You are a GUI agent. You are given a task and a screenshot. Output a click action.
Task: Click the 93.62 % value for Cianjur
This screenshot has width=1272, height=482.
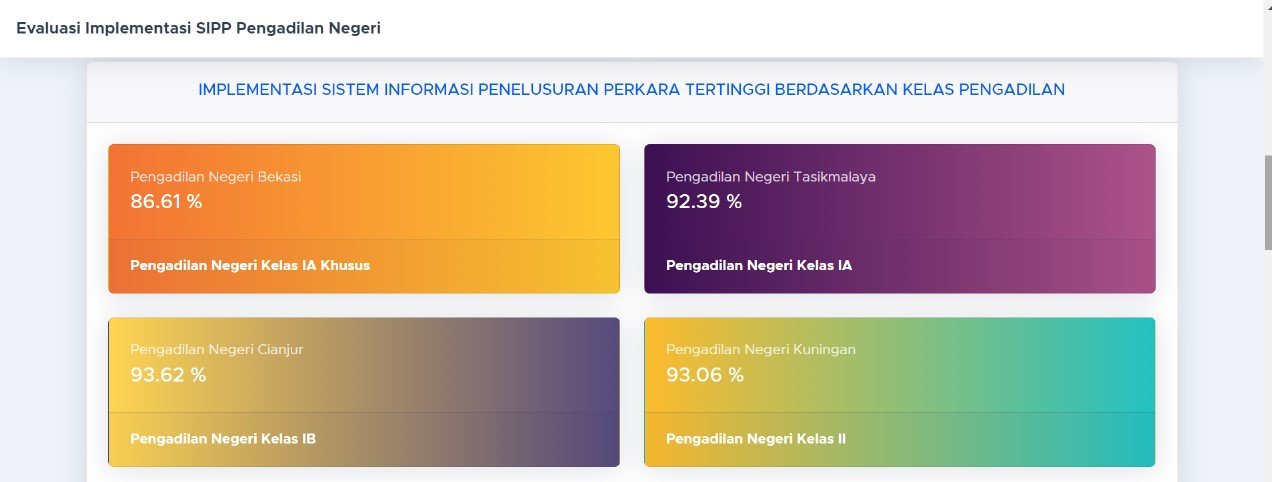[168, 375]
